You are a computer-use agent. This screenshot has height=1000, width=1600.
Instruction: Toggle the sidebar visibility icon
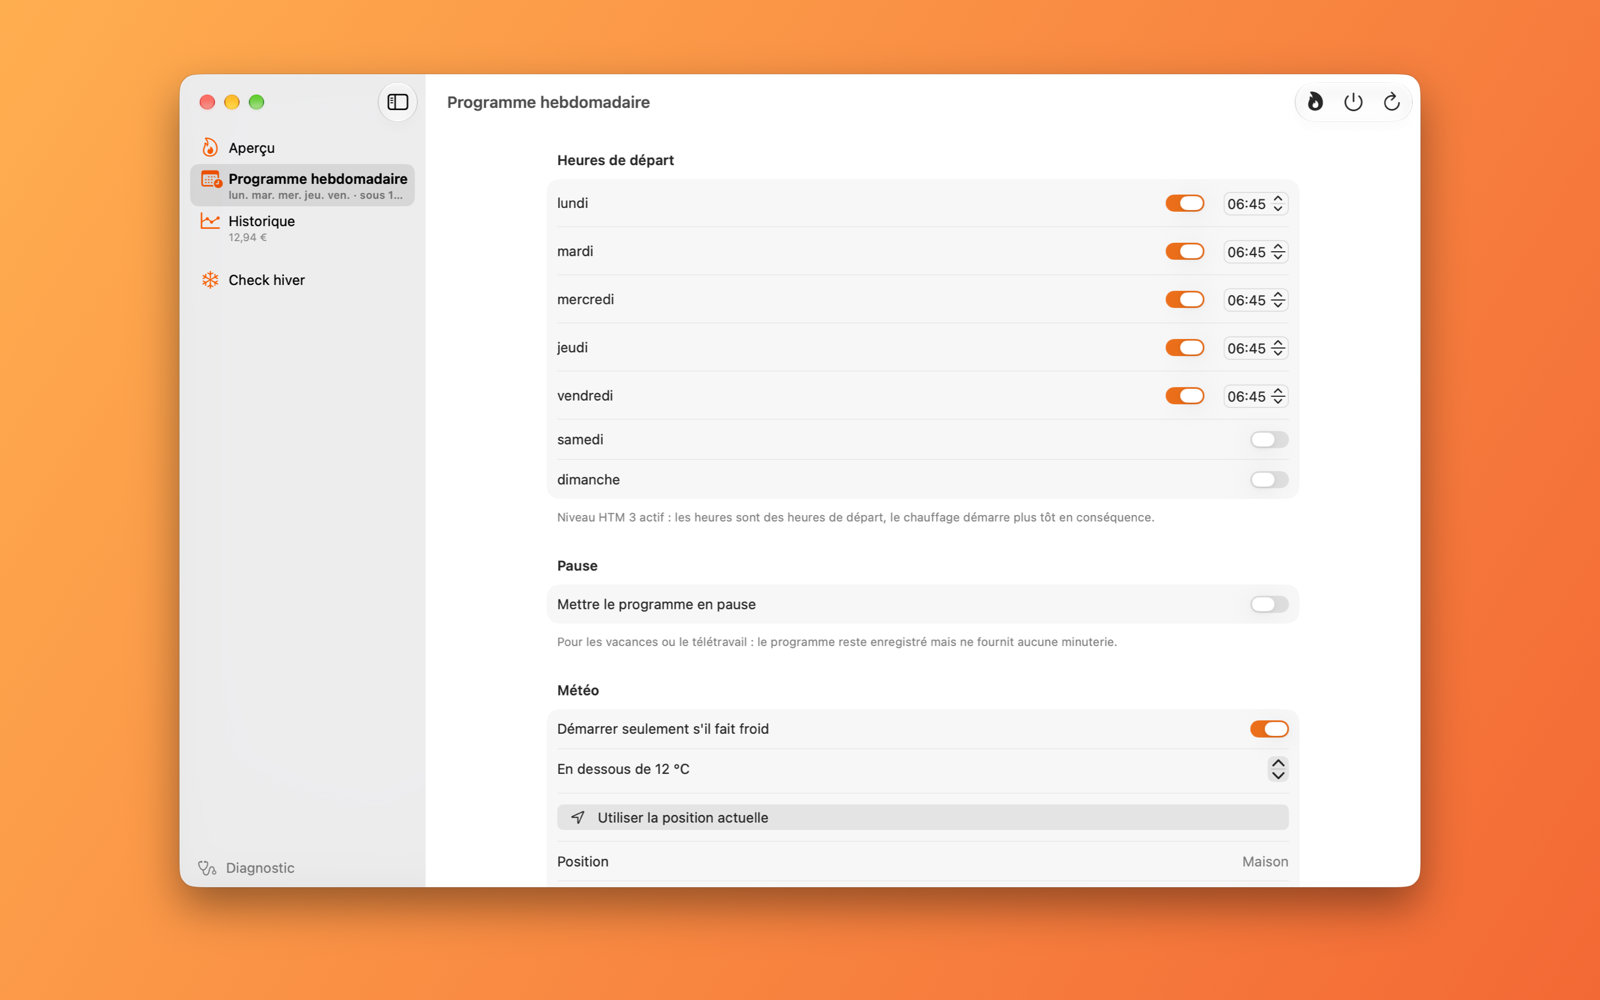point(398,102)
